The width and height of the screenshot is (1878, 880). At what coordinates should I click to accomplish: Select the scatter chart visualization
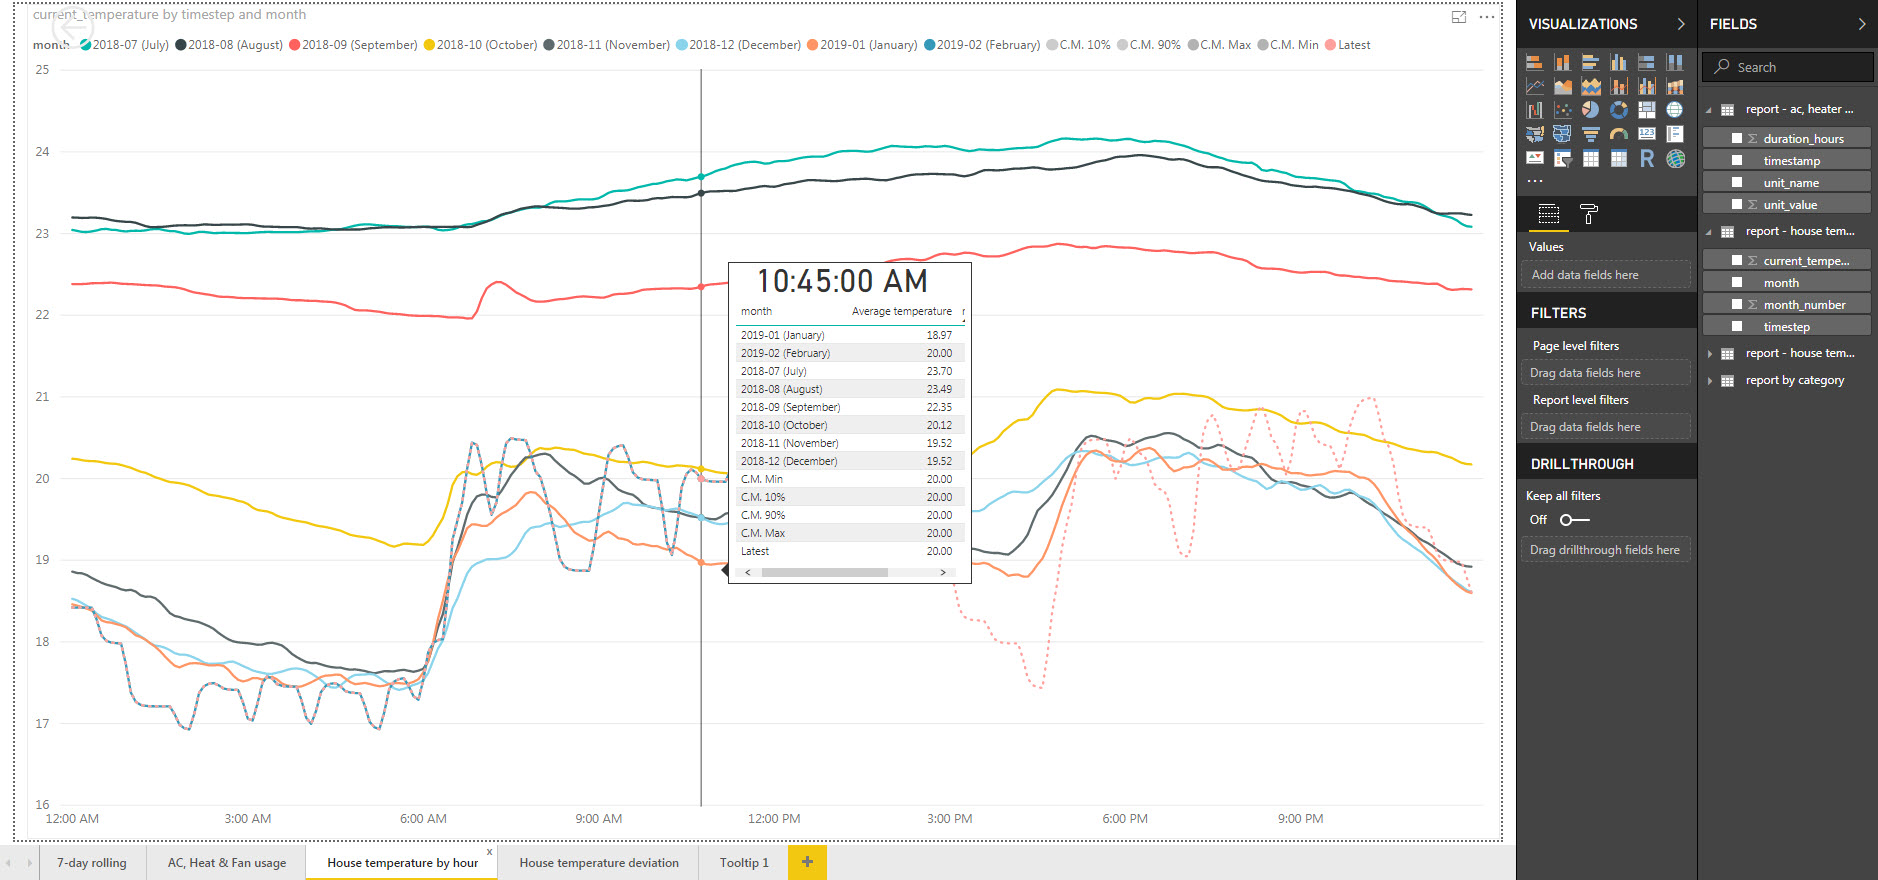point(1562,110)
